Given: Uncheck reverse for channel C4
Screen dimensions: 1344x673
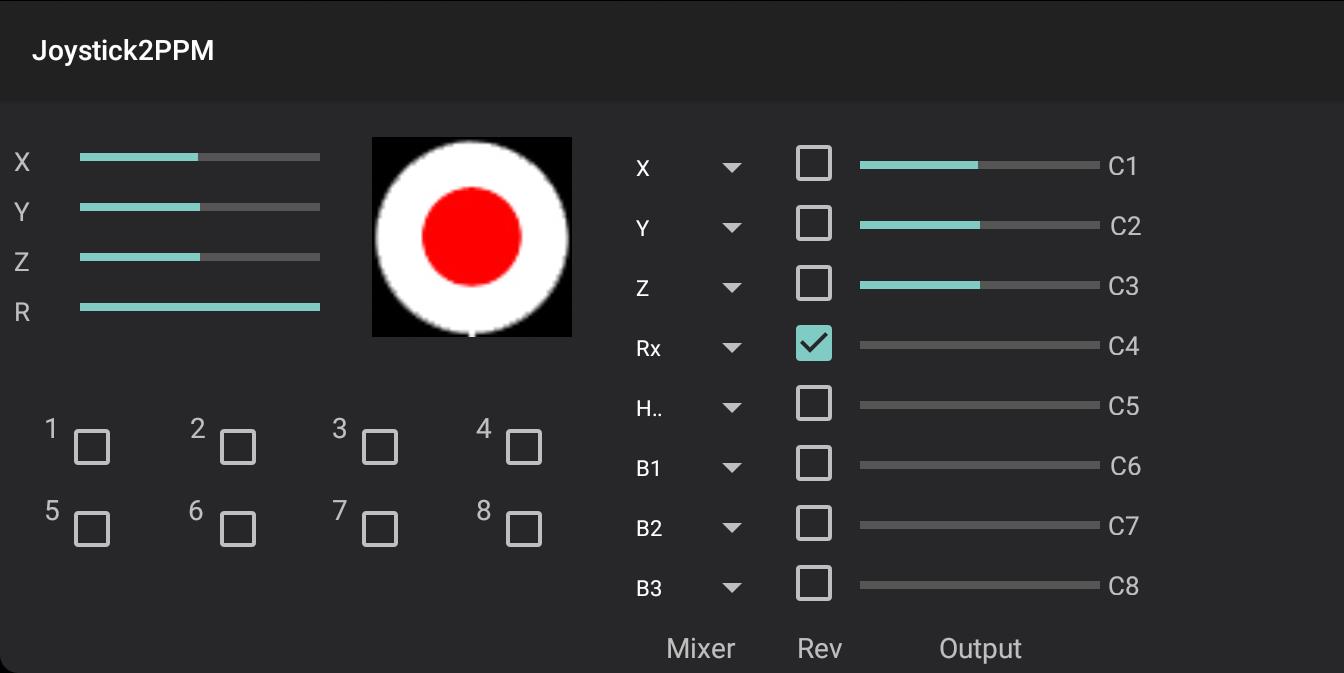Looking at the screenshot, I should pyautogui.click(x=814, y=343).
